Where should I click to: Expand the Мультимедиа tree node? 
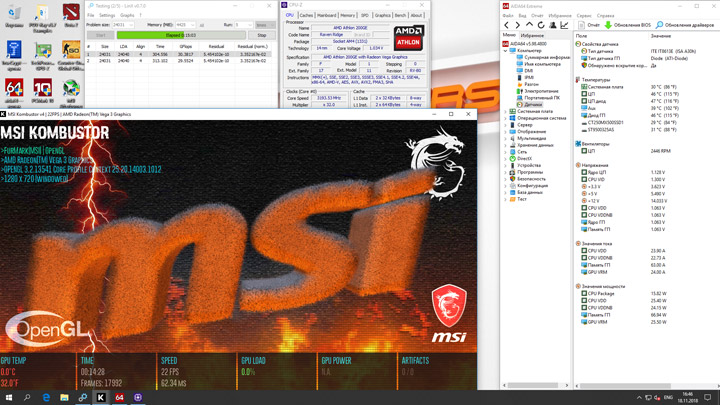pos(506,138)
